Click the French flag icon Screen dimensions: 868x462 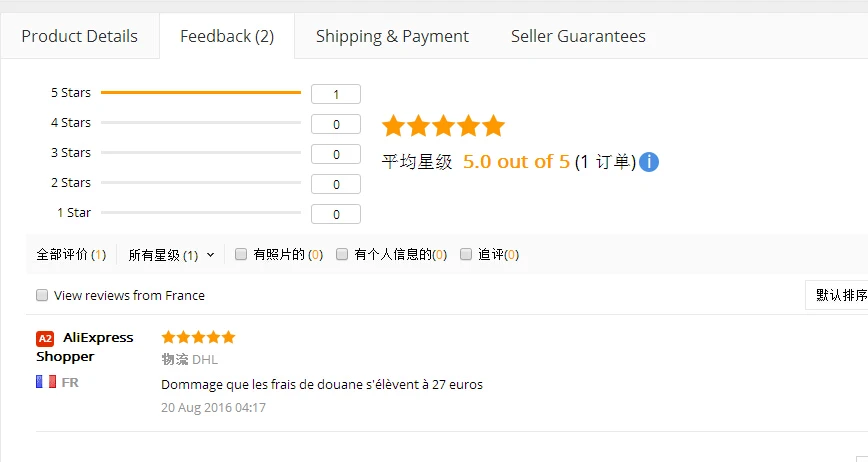(x=46, y=382)
